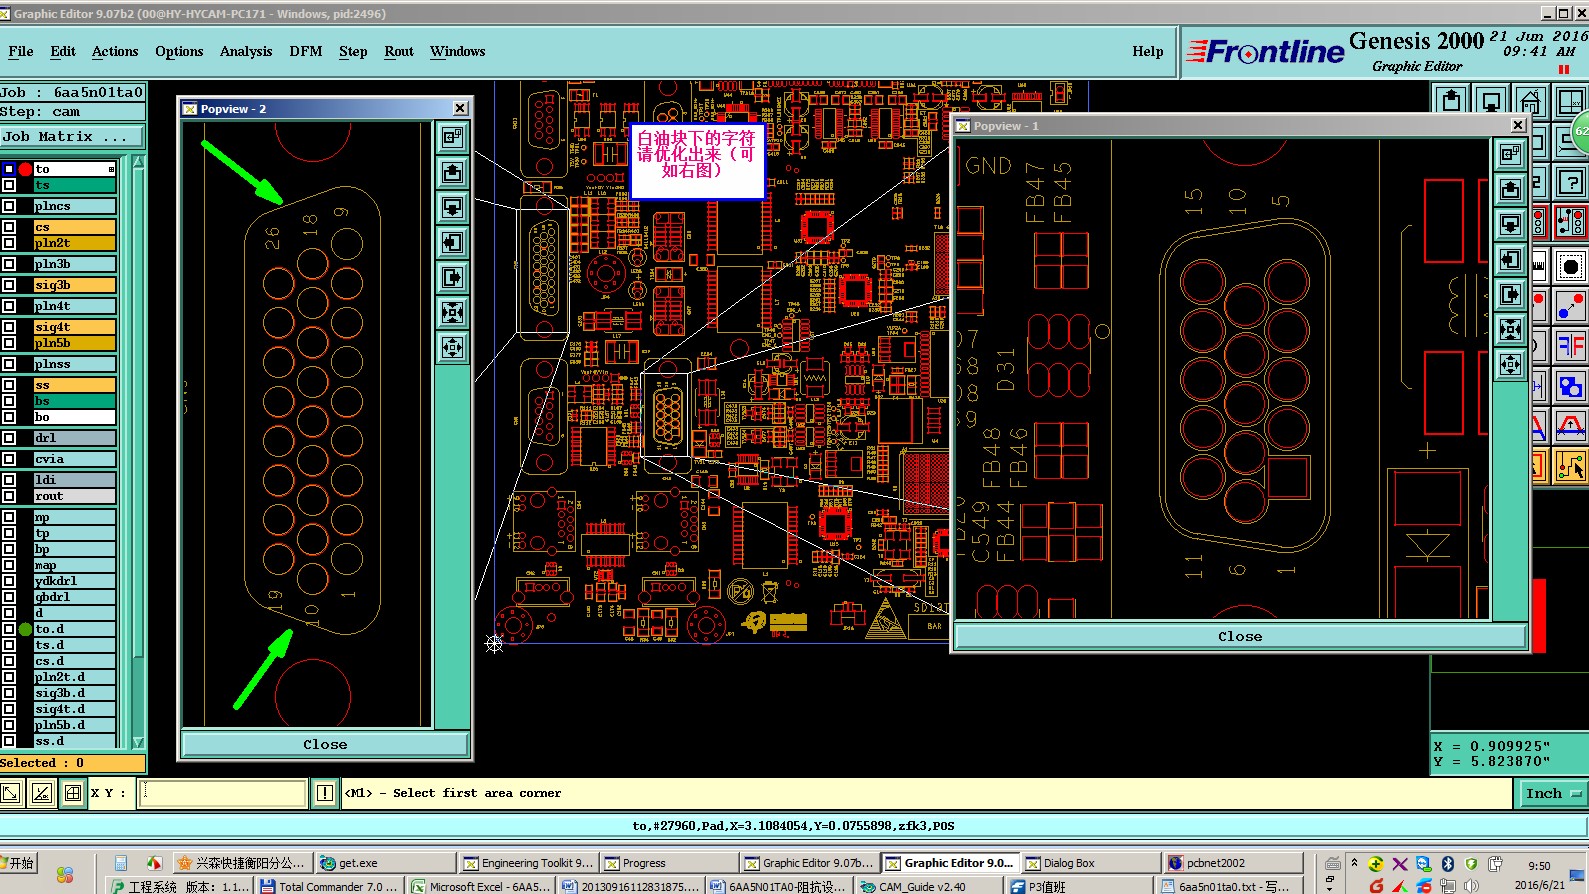
Task: Zoom out using Popview - 1 diverging arrows icon
Action: [1511, 364]
